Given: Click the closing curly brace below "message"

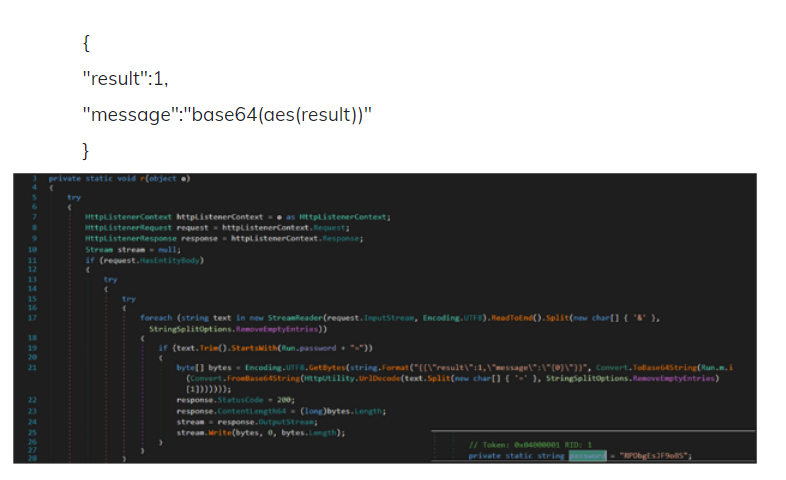Looking at the screenshot, I should [x=86, y=151].
